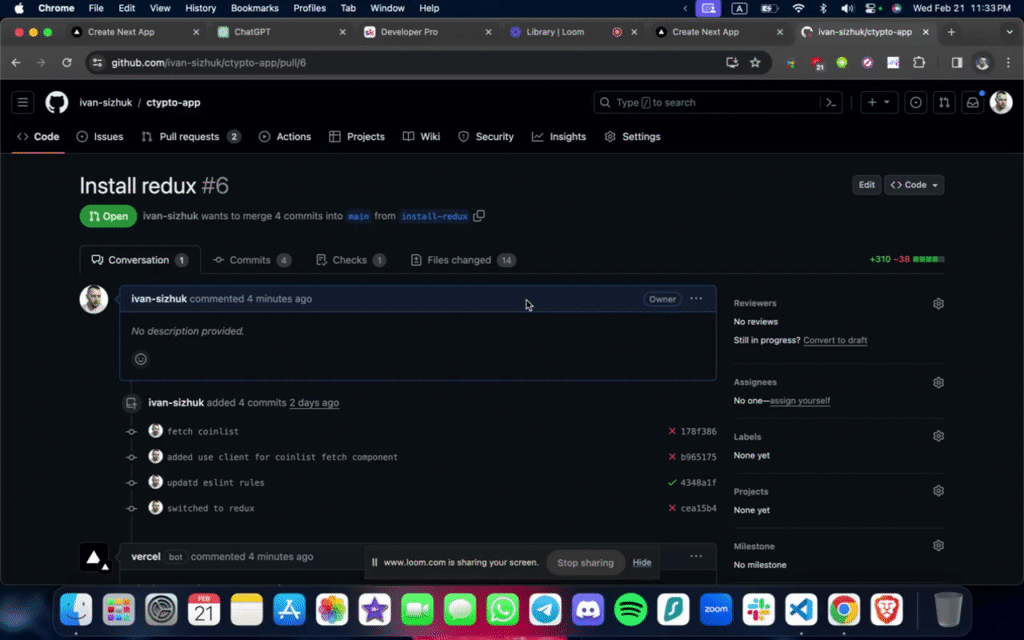
Task: Click inside the Type to search field
Action: (x=700, y=102)
